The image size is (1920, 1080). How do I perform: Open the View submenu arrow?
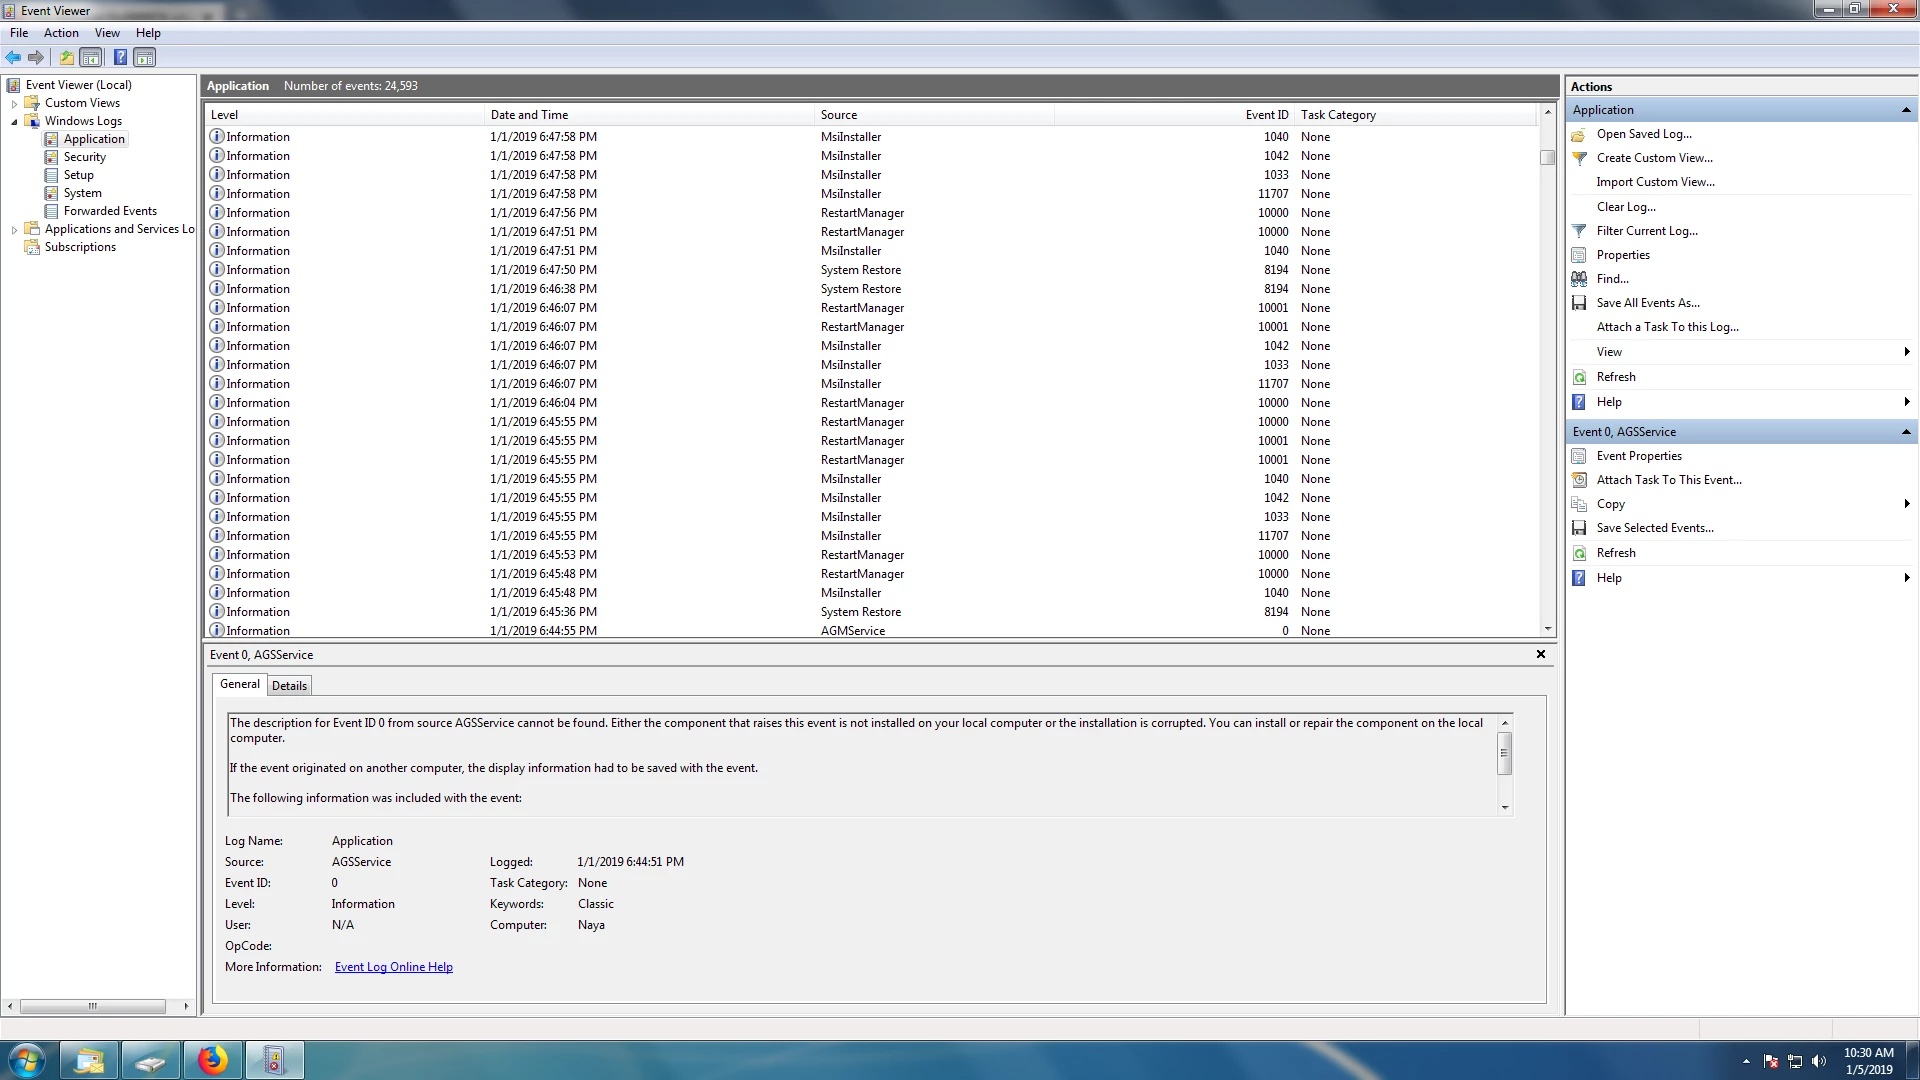1906,352
